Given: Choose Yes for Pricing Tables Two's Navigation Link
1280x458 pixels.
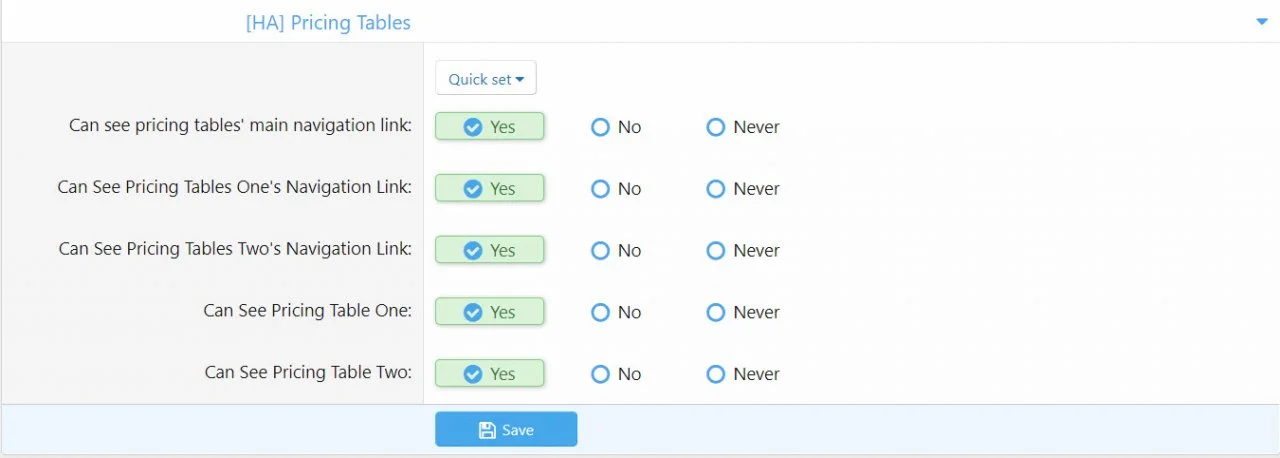Looking at the screenshot, I should click(x=490, y=251).
